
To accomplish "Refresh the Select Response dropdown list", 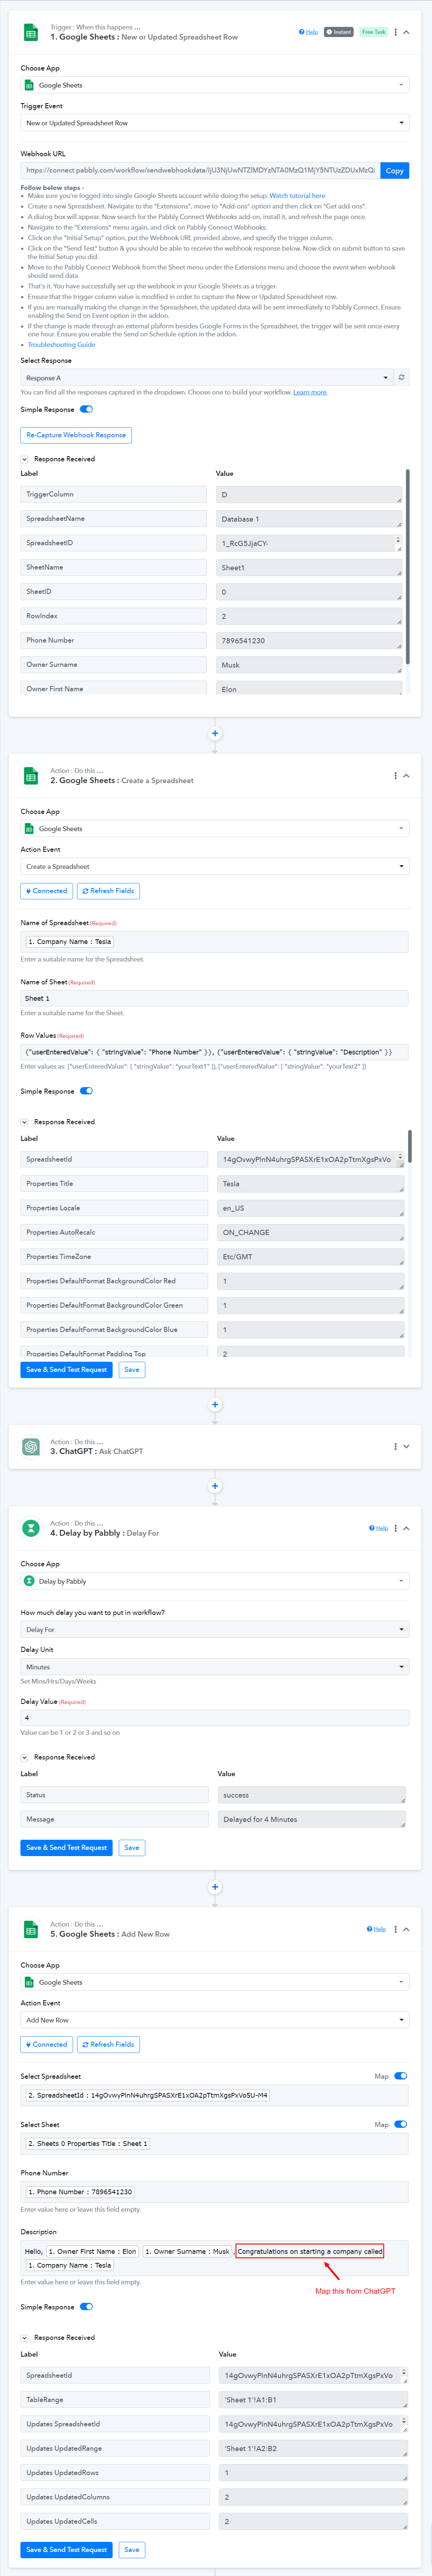I will click(x=401, y=377).
